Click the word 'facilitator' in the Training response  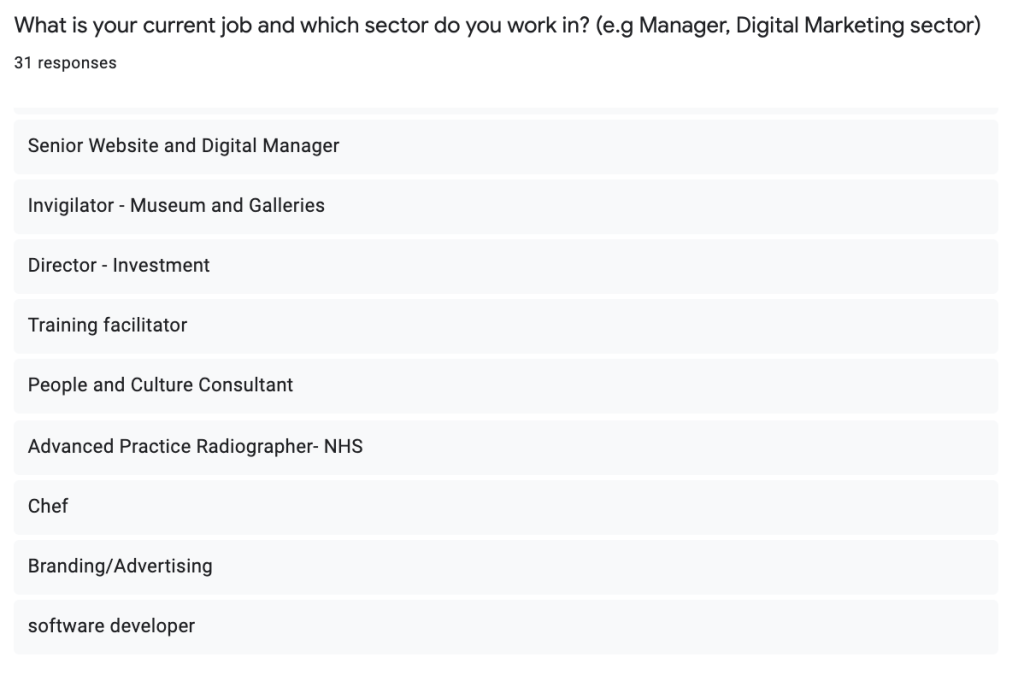pos(145,326)
